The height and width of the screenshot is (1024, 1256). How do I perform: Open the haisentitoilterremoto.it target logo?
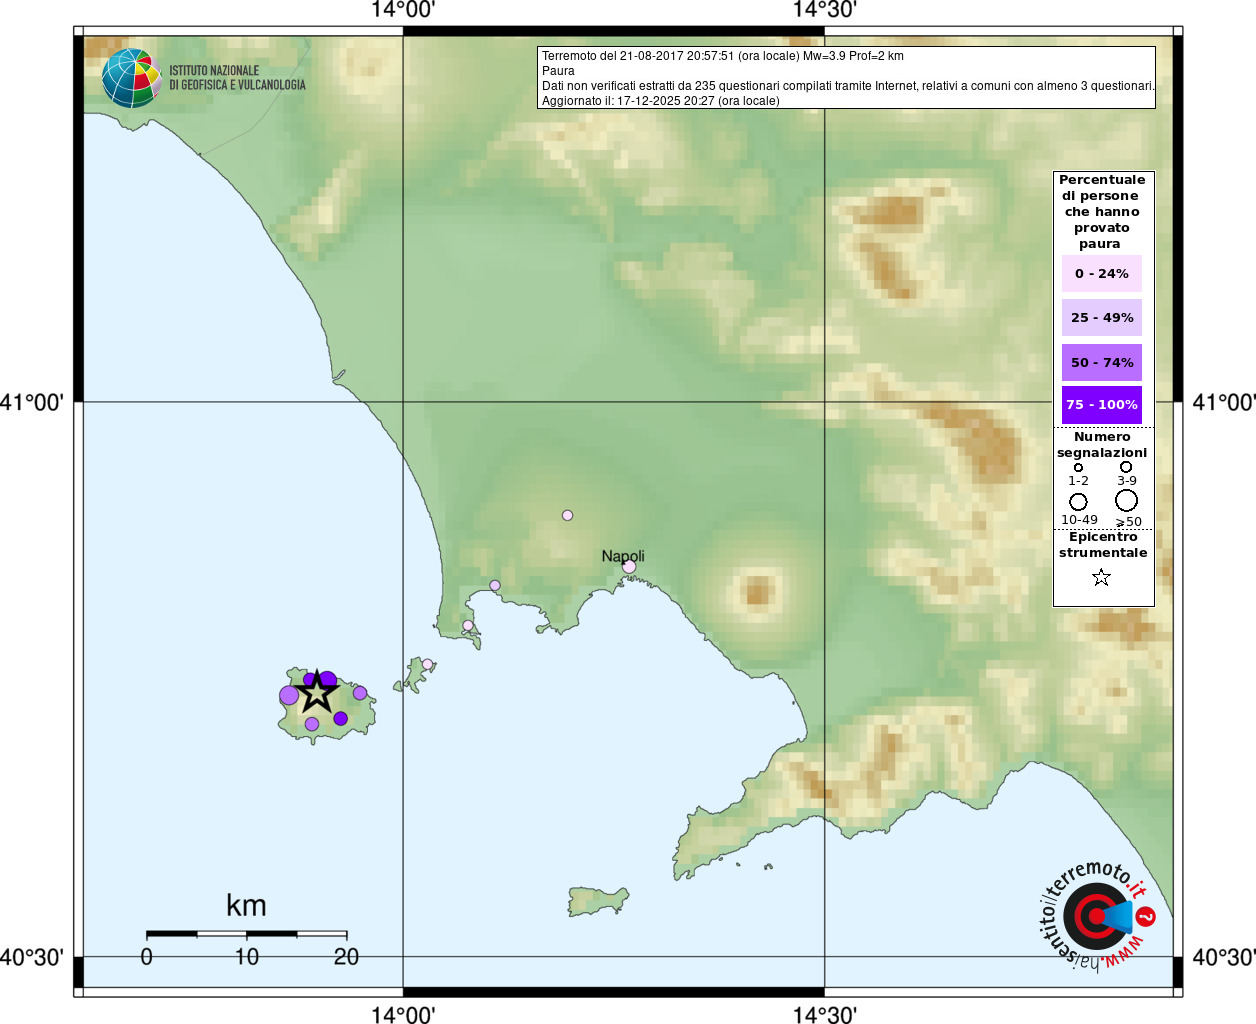click(x=1096, y=916)
